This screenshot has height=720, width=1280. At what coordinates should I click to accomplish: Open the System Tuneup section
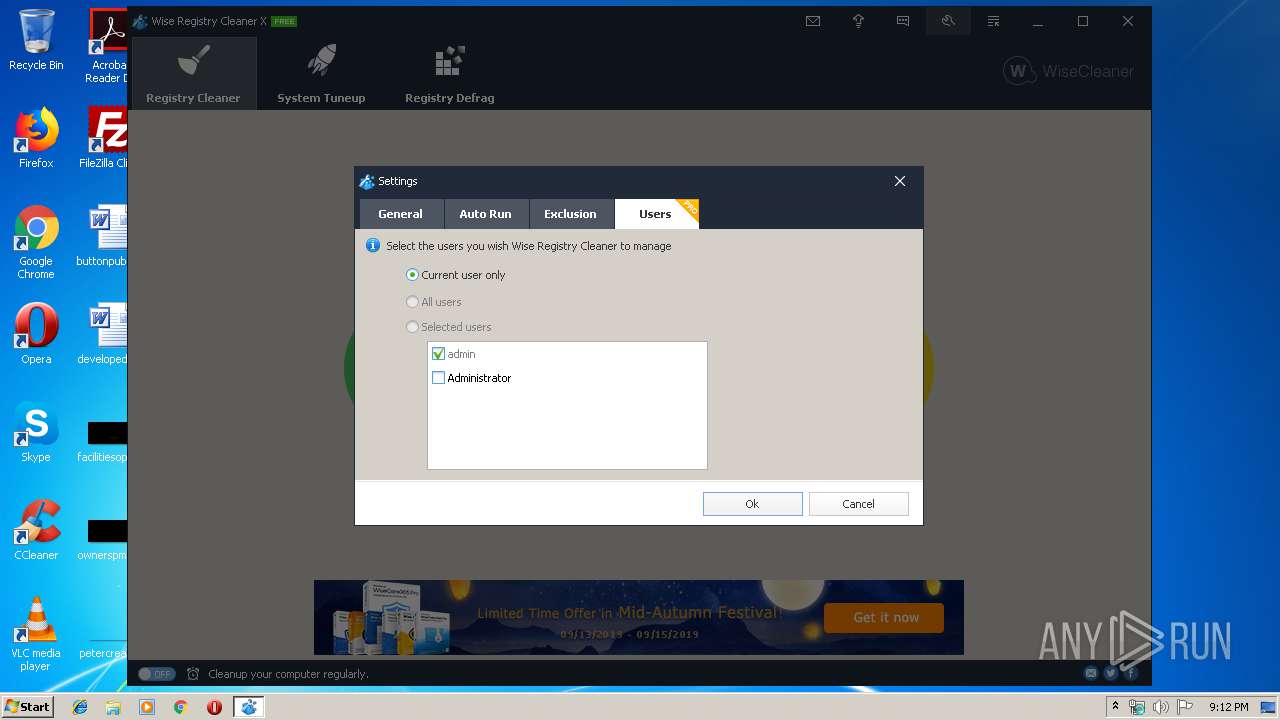pyautogui.click(x=321, y=74)
